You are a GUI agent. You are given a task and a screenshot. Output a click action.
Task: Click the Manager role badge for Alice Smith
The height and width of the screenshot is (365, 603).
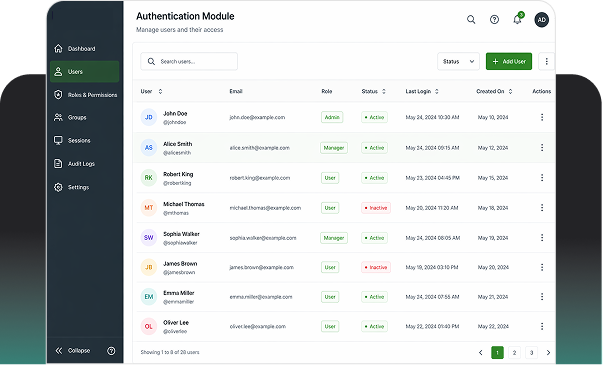[334, 148]
